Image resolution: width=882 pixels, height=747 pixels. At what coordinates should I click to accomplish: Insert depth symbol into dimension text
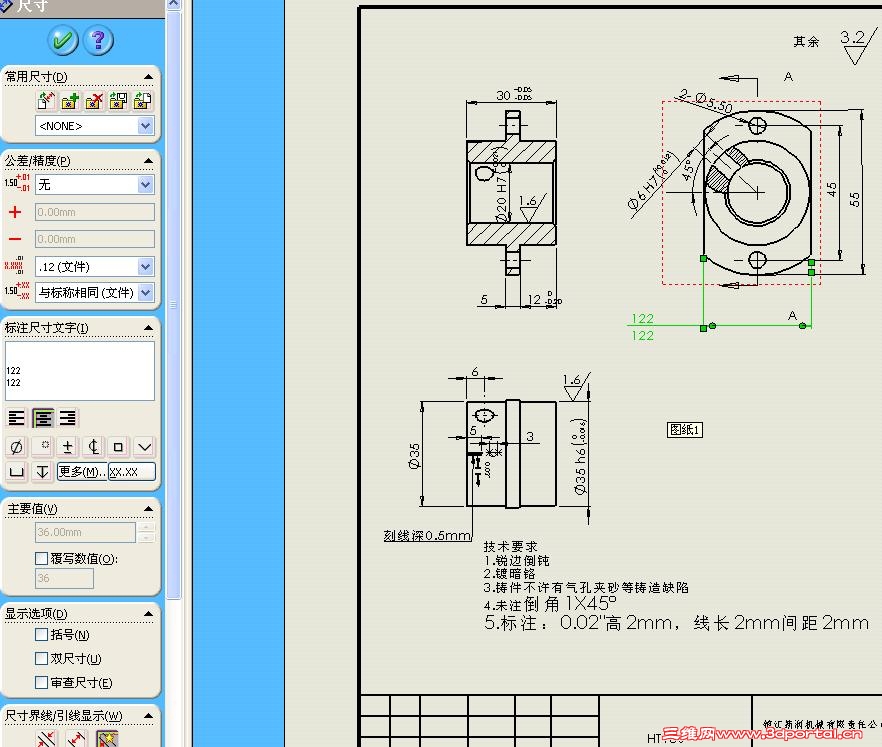coord(43,471)
